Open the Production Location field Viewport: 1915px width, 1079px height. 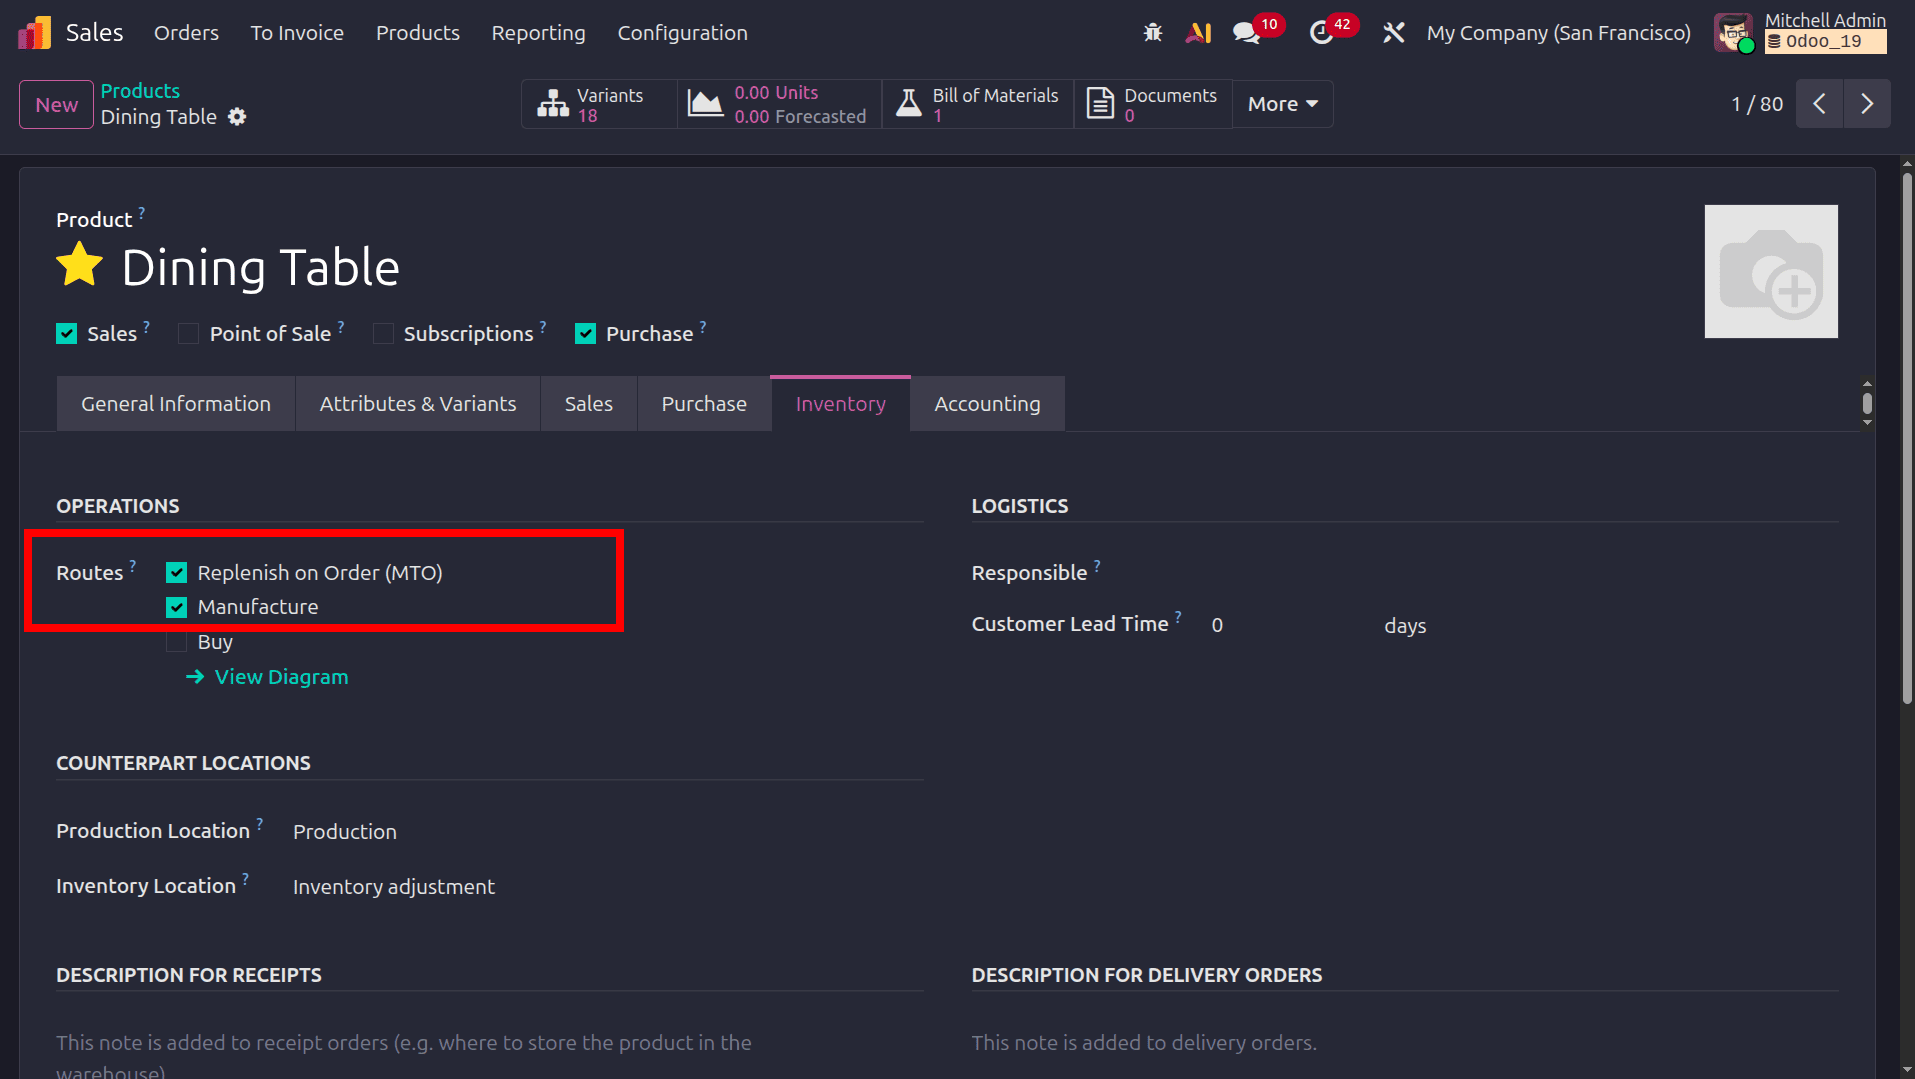(x=606, y=832)
